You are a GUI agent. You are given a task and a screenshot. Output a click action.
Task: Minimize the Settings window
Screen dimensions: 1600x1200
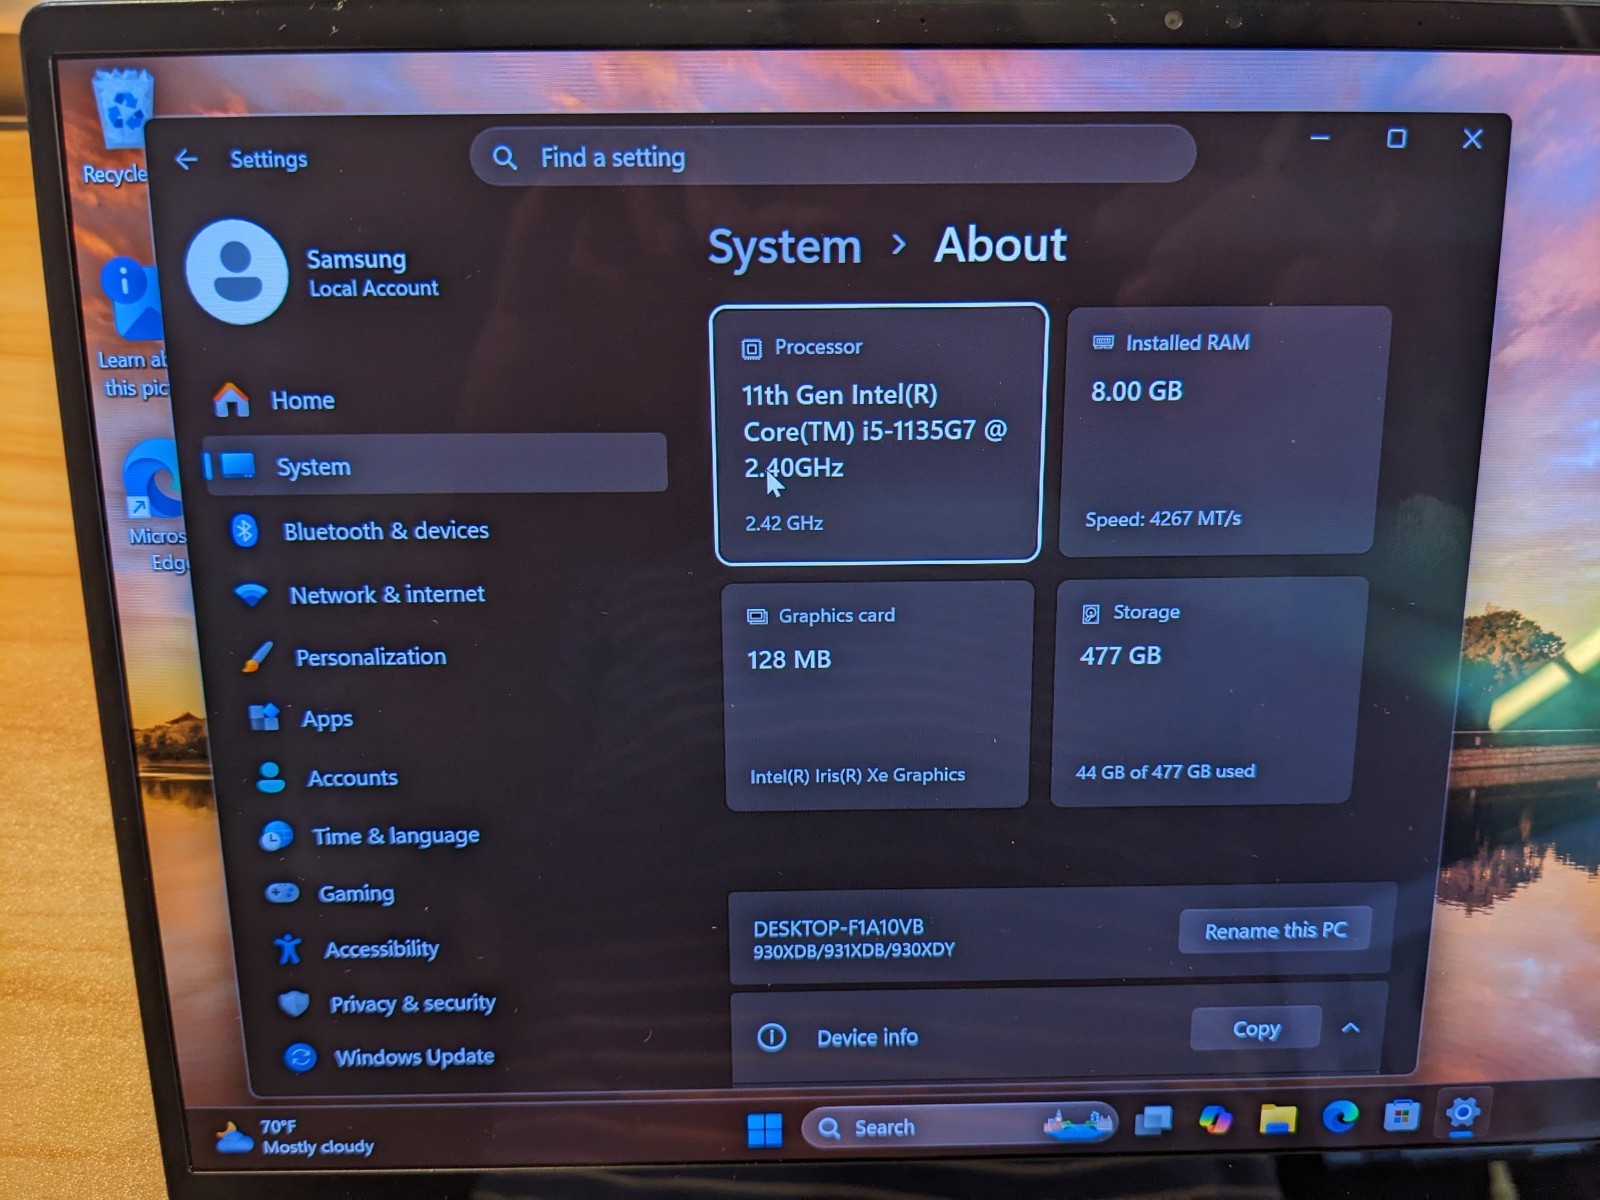[x=1320, y=137]
